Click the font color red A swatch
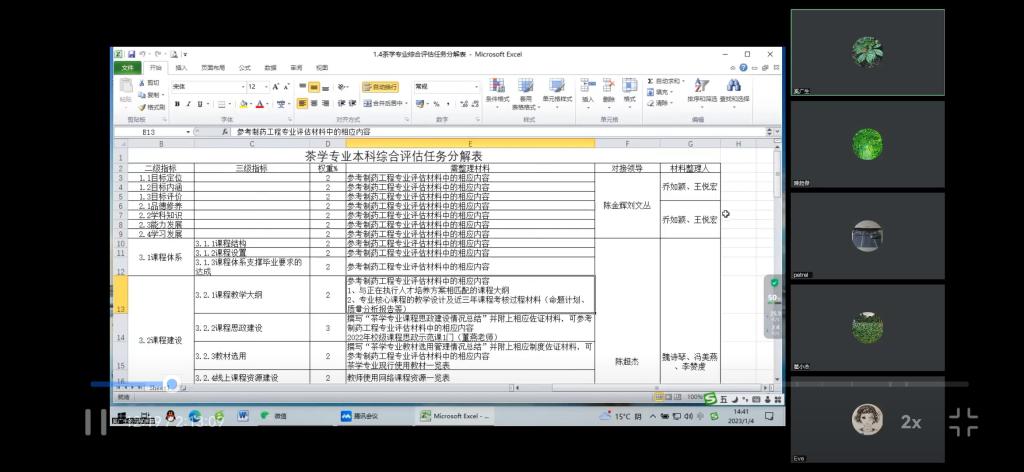This screenshot has width=1024, height=472. coord(259,103)
